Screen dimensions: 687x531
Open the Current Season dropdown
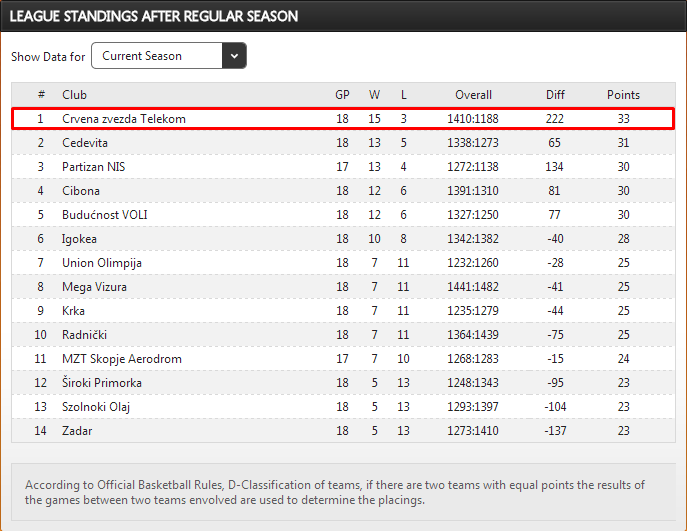click(158, 56)
